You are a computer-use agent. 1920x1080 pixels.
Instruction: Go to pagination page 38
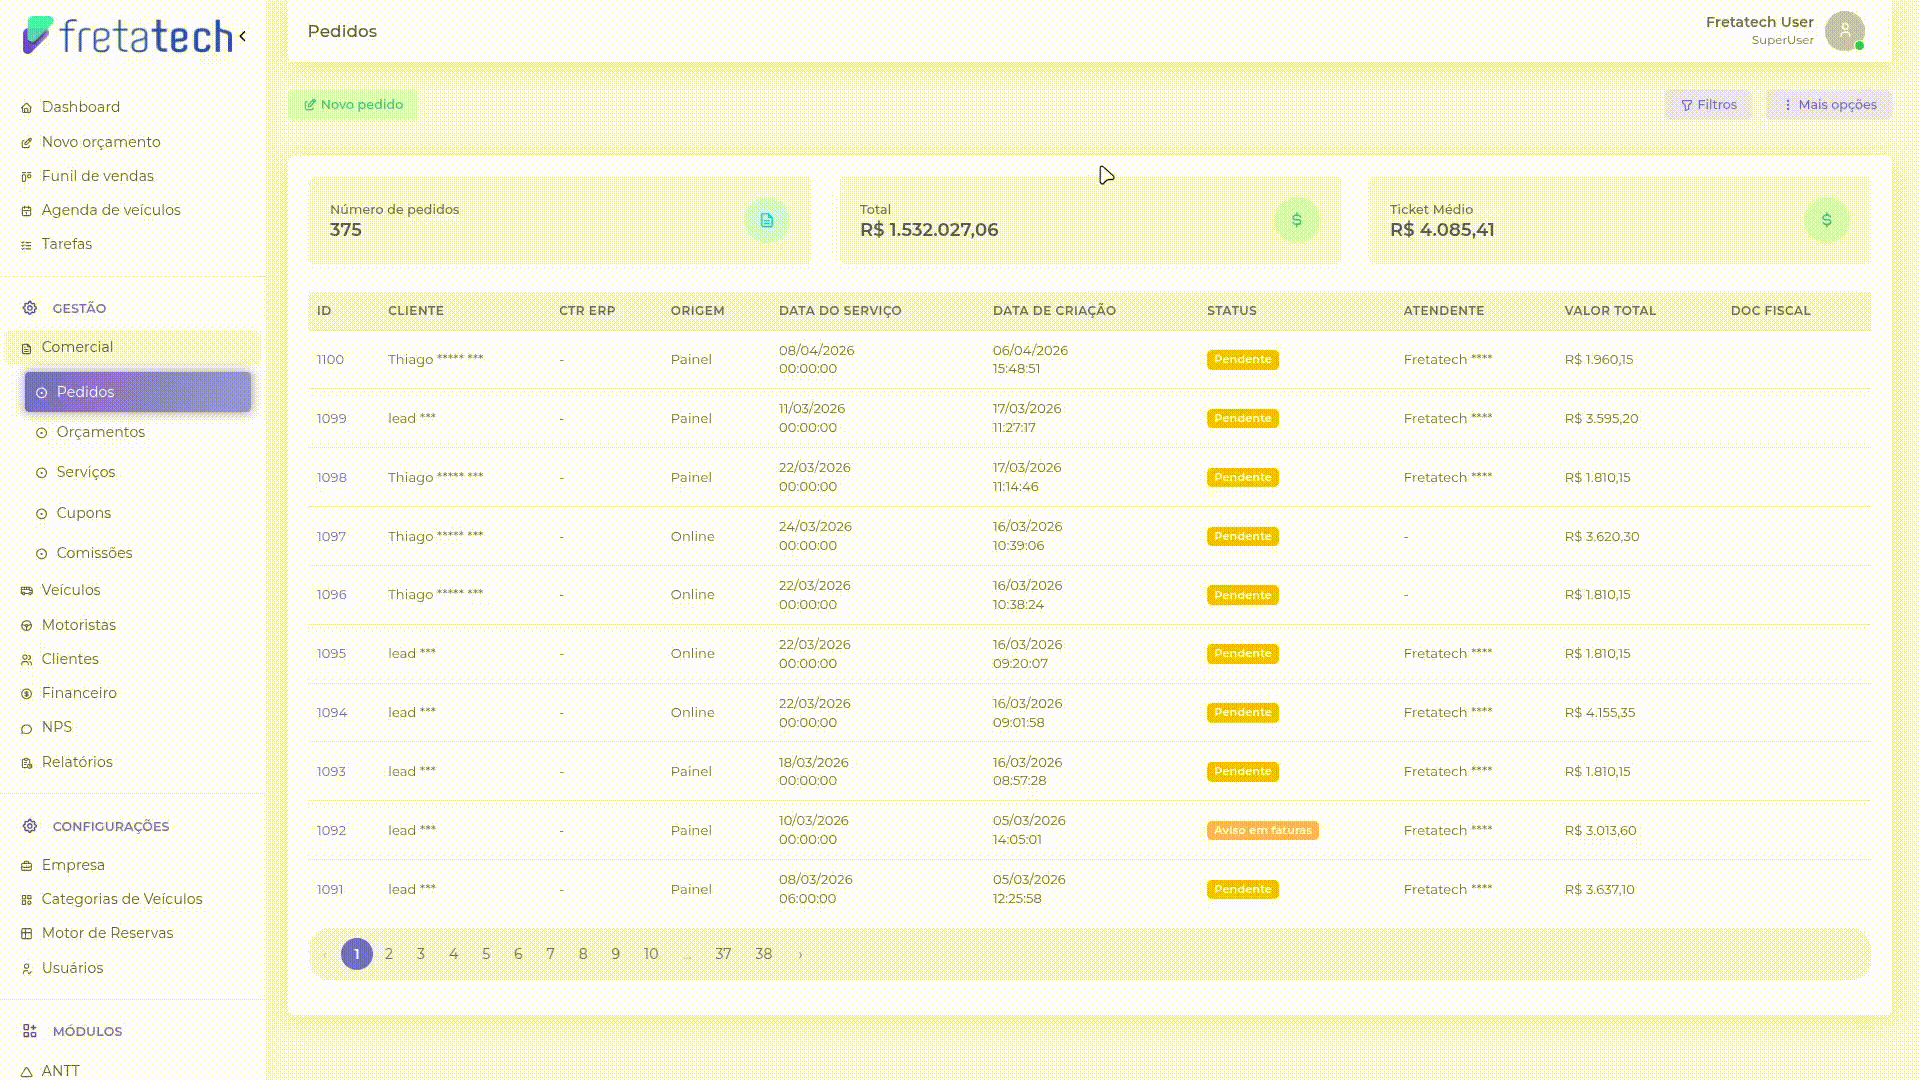pyautogui.click(x=764, y=954)
